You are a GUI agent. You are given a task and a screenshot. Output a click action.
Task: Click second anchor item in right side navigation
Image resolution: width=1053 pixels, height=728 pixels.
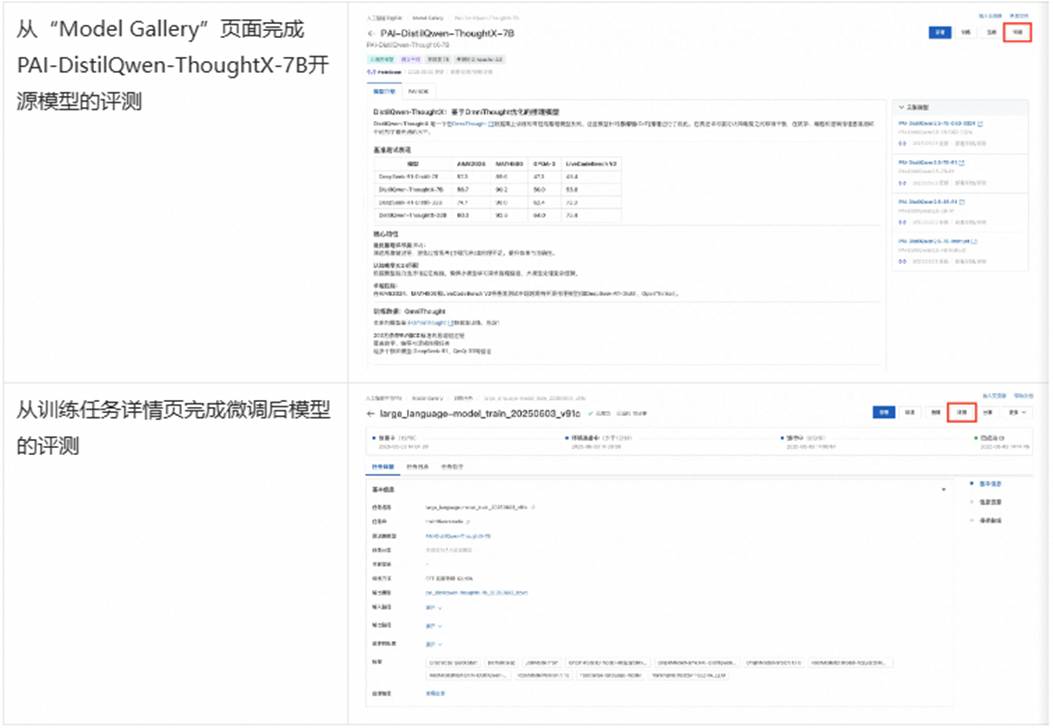coord(990,502)
